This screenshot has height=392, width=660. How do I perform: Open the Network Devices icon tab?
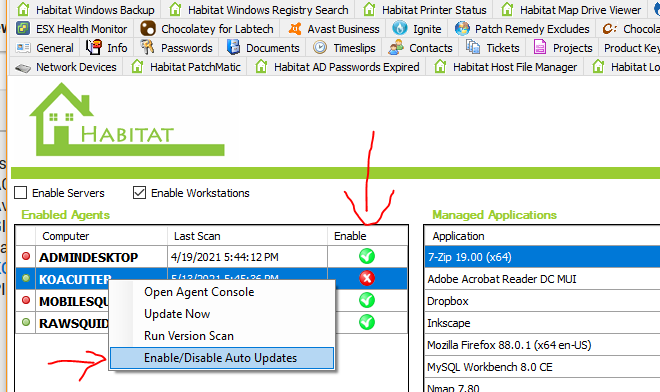tap(23, 67)
